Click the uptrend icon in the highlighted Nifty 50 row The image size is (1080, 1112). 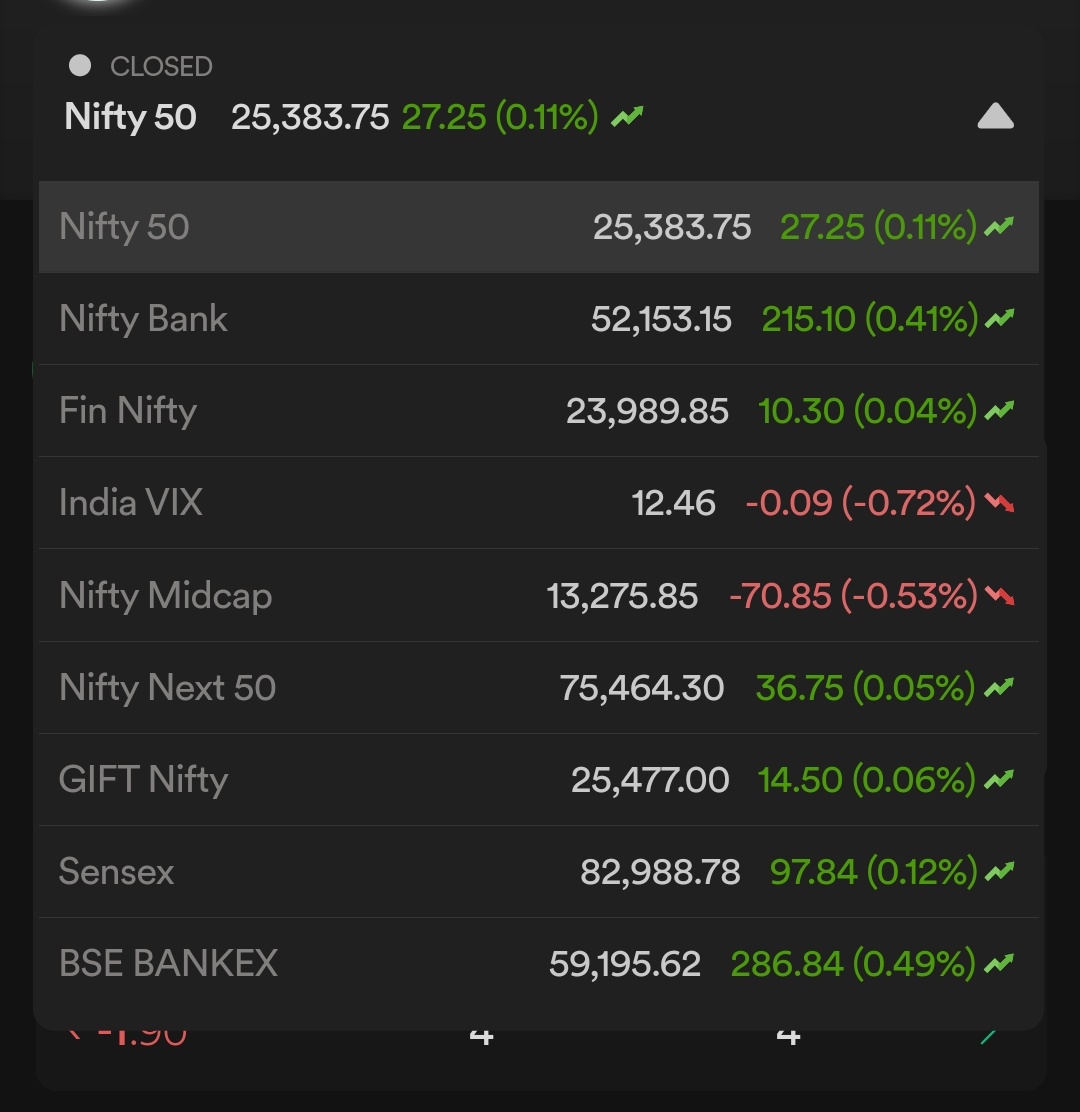pyautogui.click(x=999, y=227)
